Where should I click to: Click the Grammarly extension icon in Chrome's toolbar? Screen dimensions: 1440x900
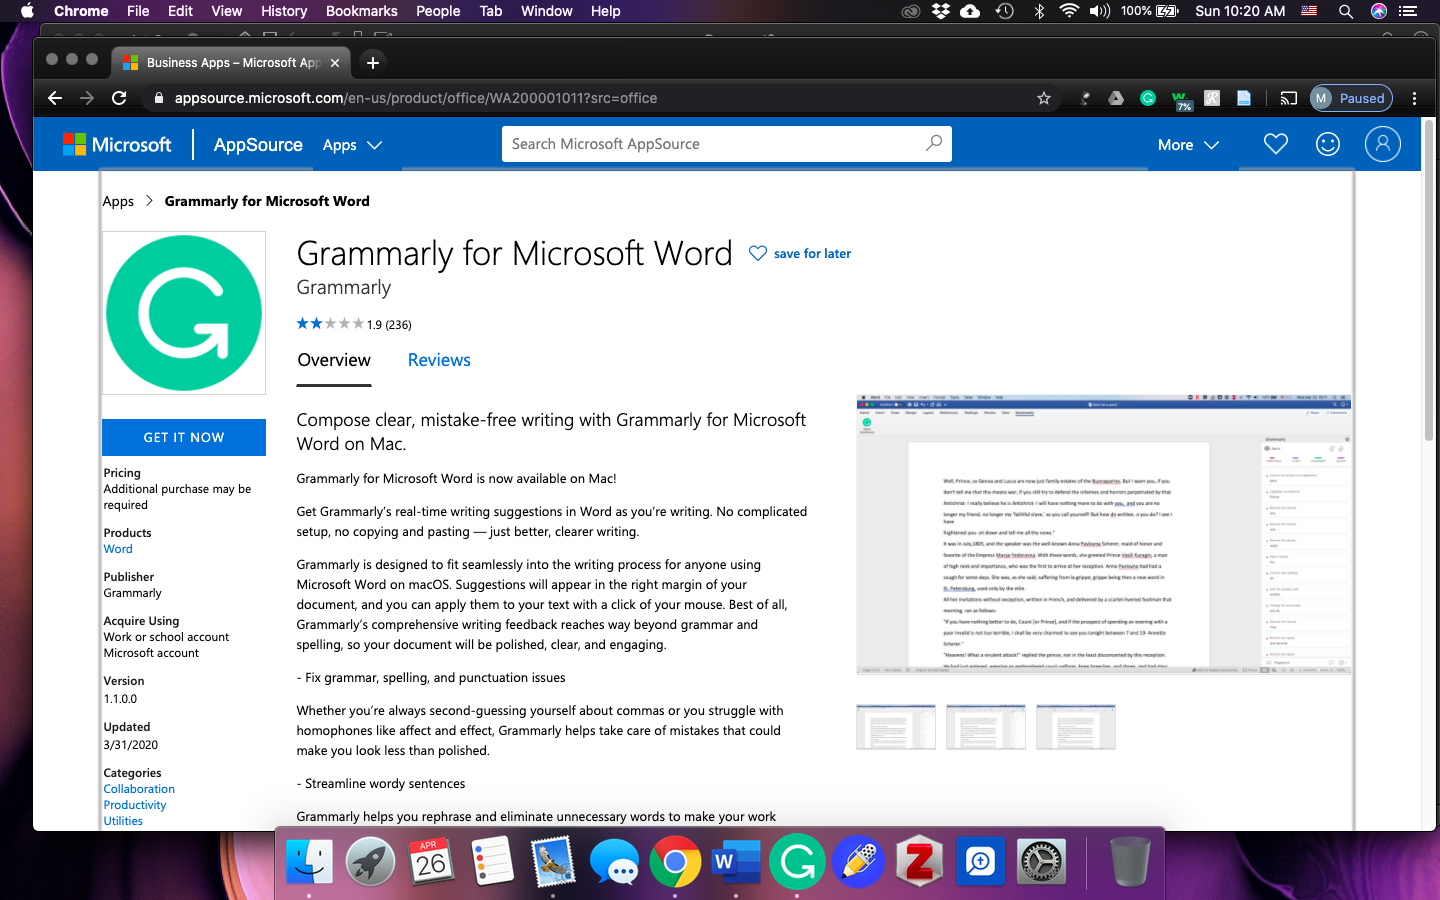tap(1147, 98)
